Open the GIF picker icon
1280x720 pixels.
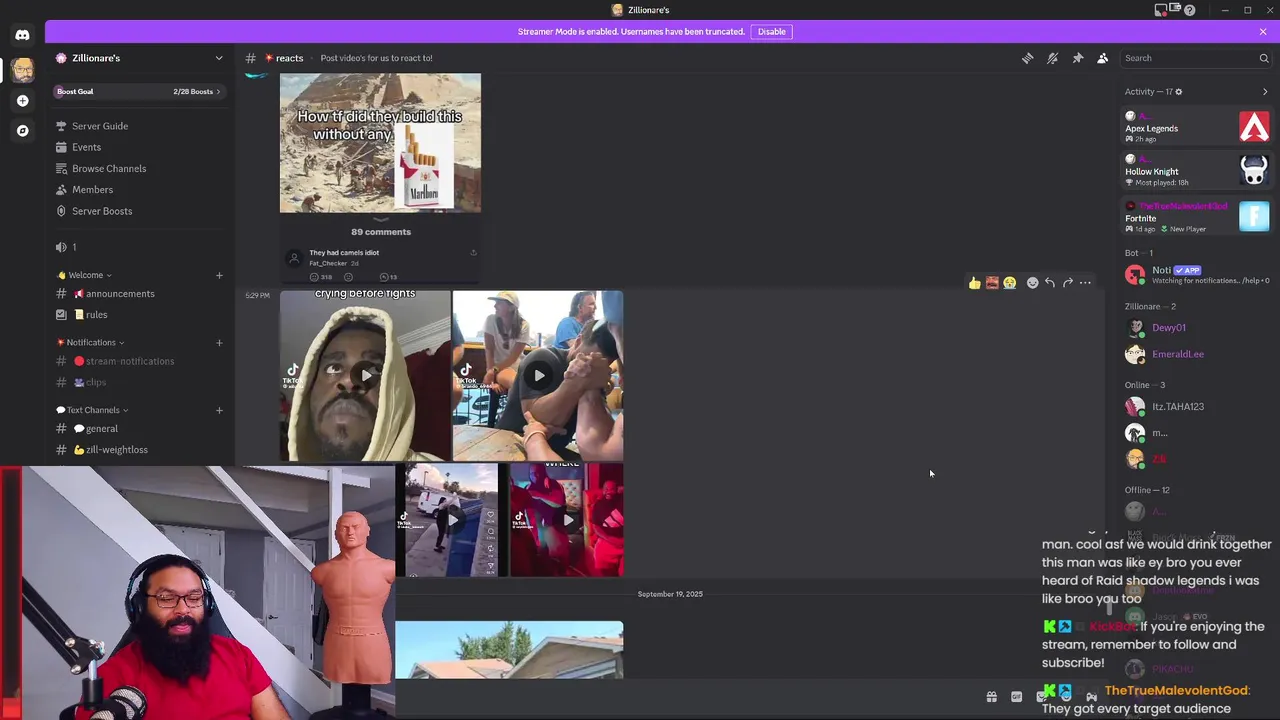coord(1016,697)
